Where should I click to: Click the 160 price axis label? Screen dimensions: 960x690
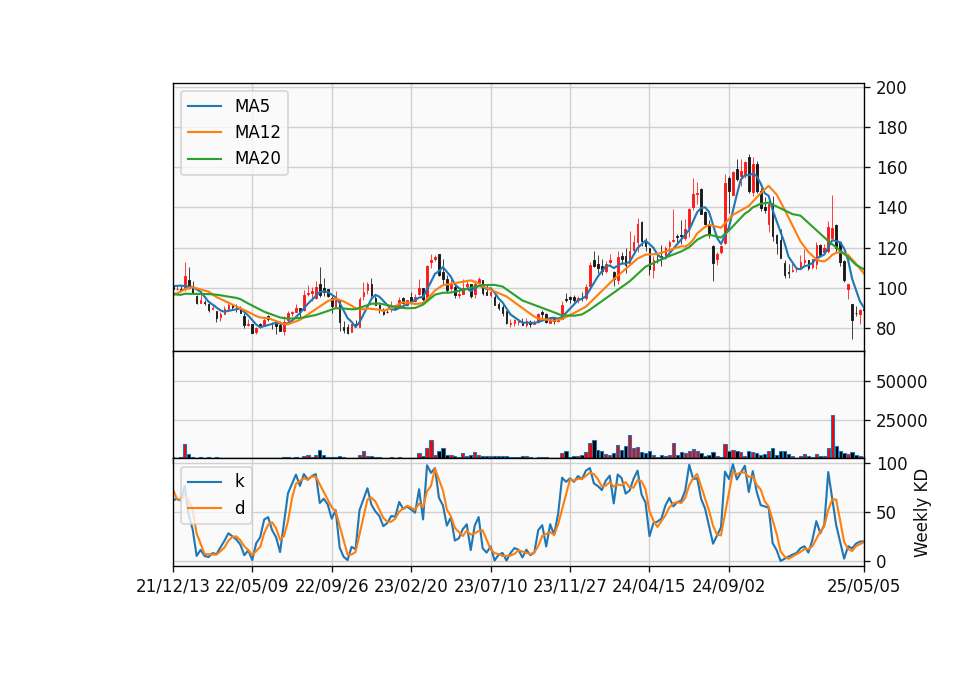(x=891, y=168)
